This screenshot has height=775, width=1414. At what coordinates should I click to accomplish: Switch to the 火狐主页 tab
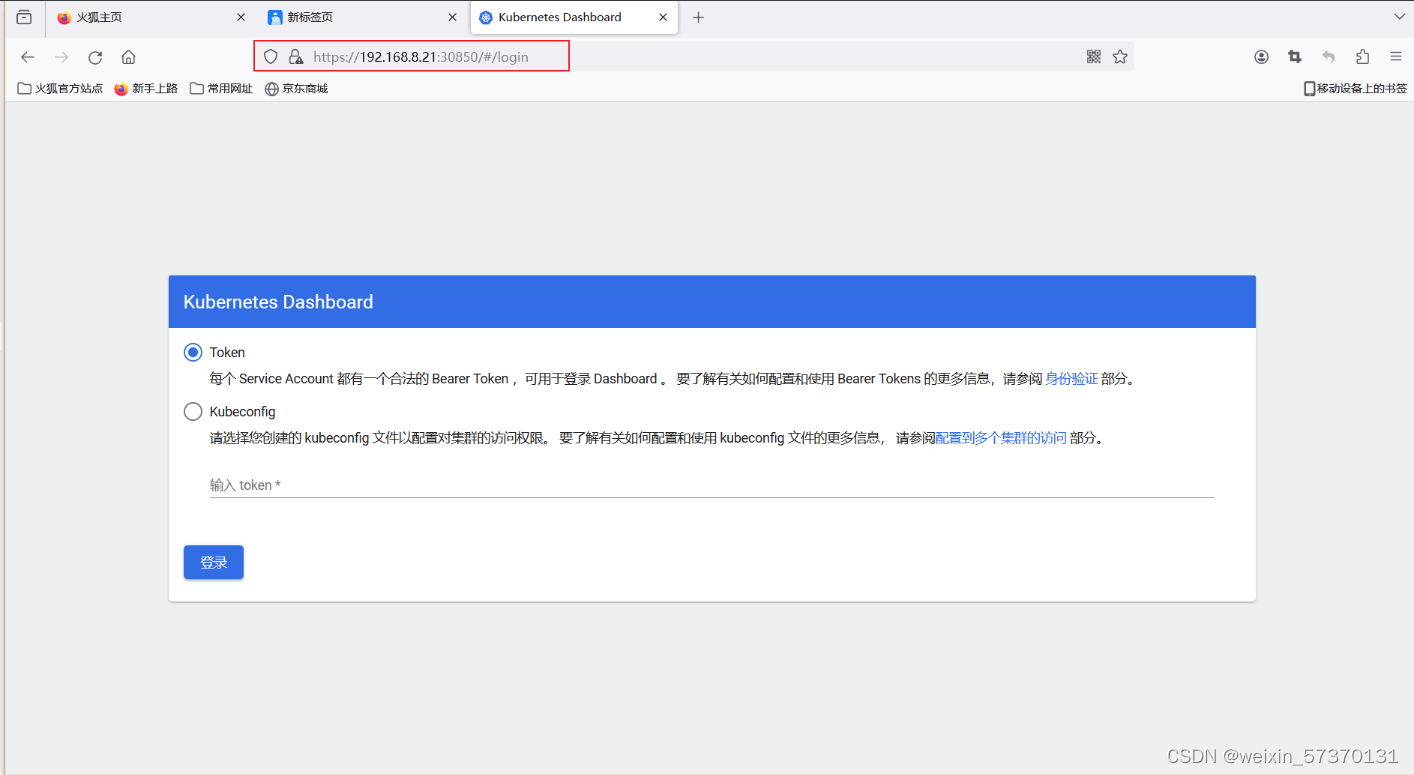point(150,17)
